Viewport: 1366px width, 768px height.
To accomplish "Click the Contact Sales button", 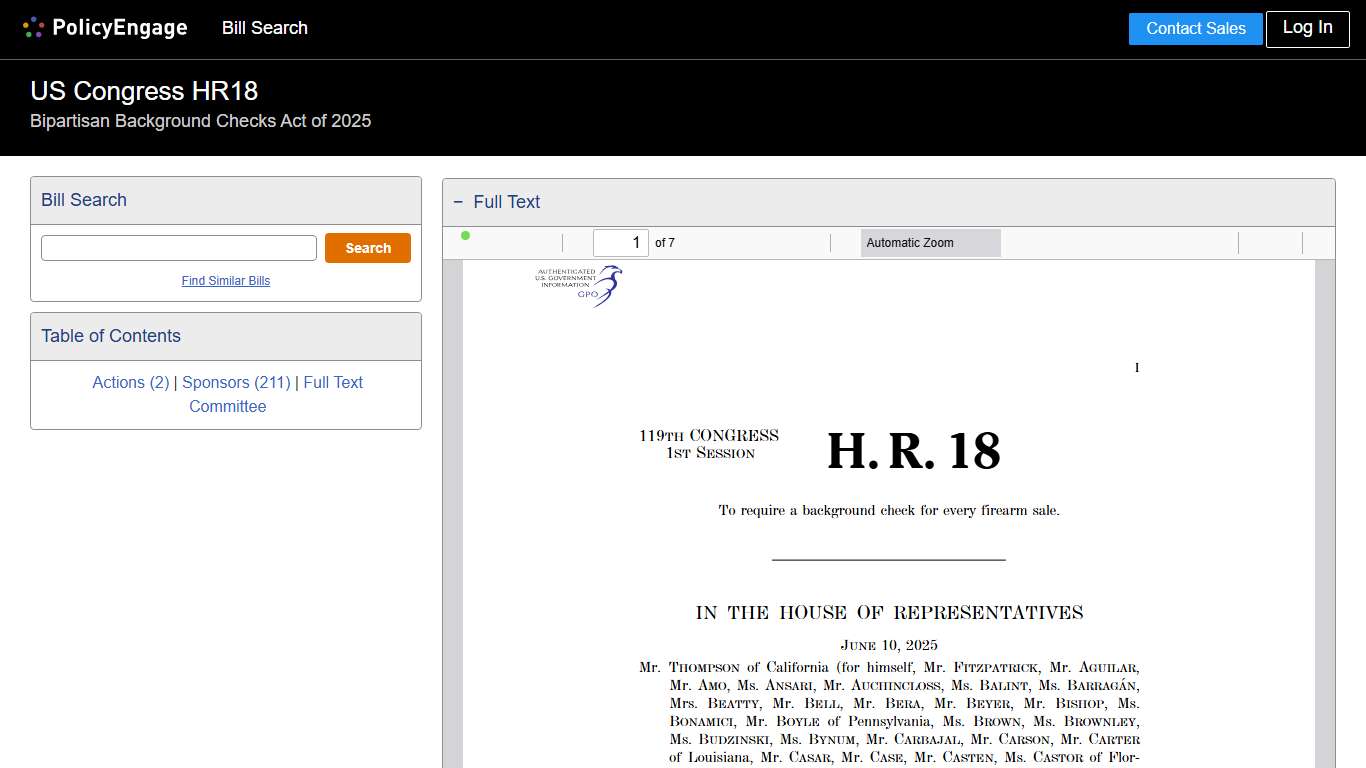I will click(1195, 28).
